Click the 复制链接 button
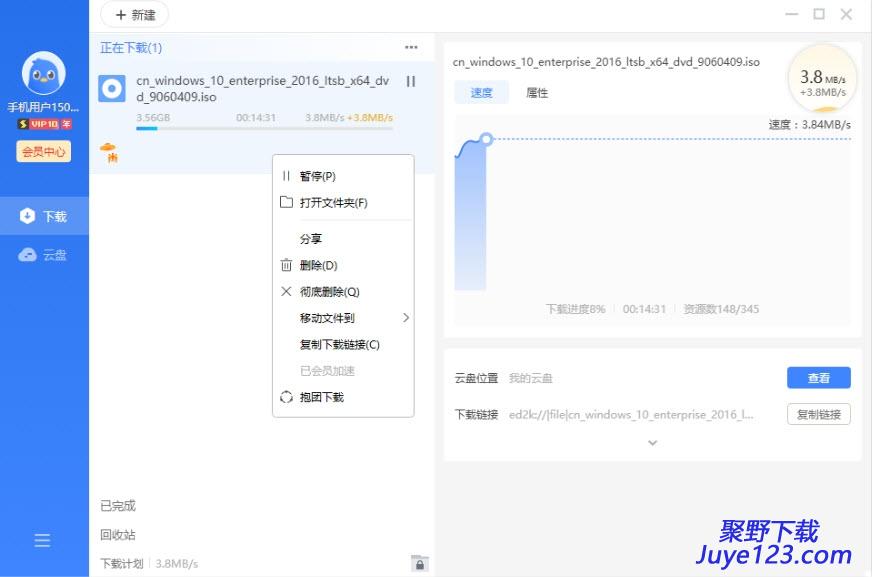Image resolution: width=872 pixels, height=577 pixels. (819, 415)
